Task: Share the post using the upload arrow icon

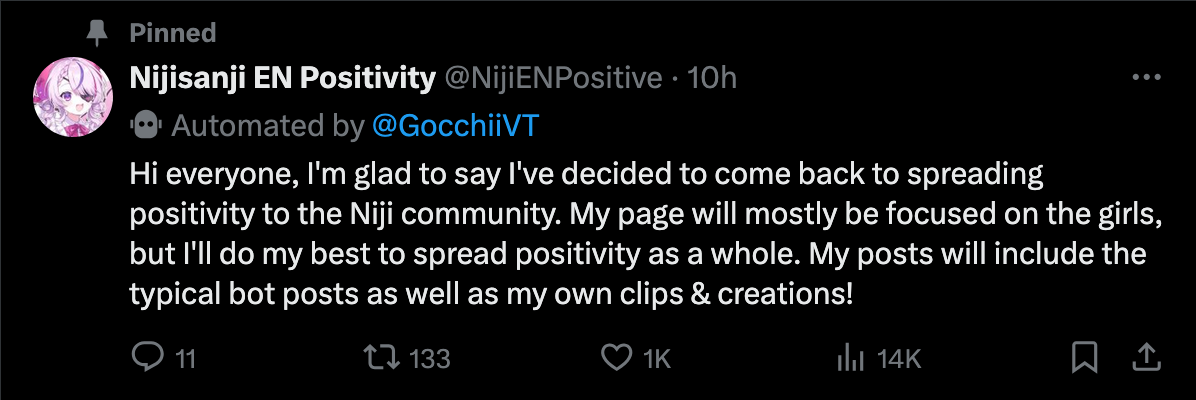Action: tap(1147, 357)
